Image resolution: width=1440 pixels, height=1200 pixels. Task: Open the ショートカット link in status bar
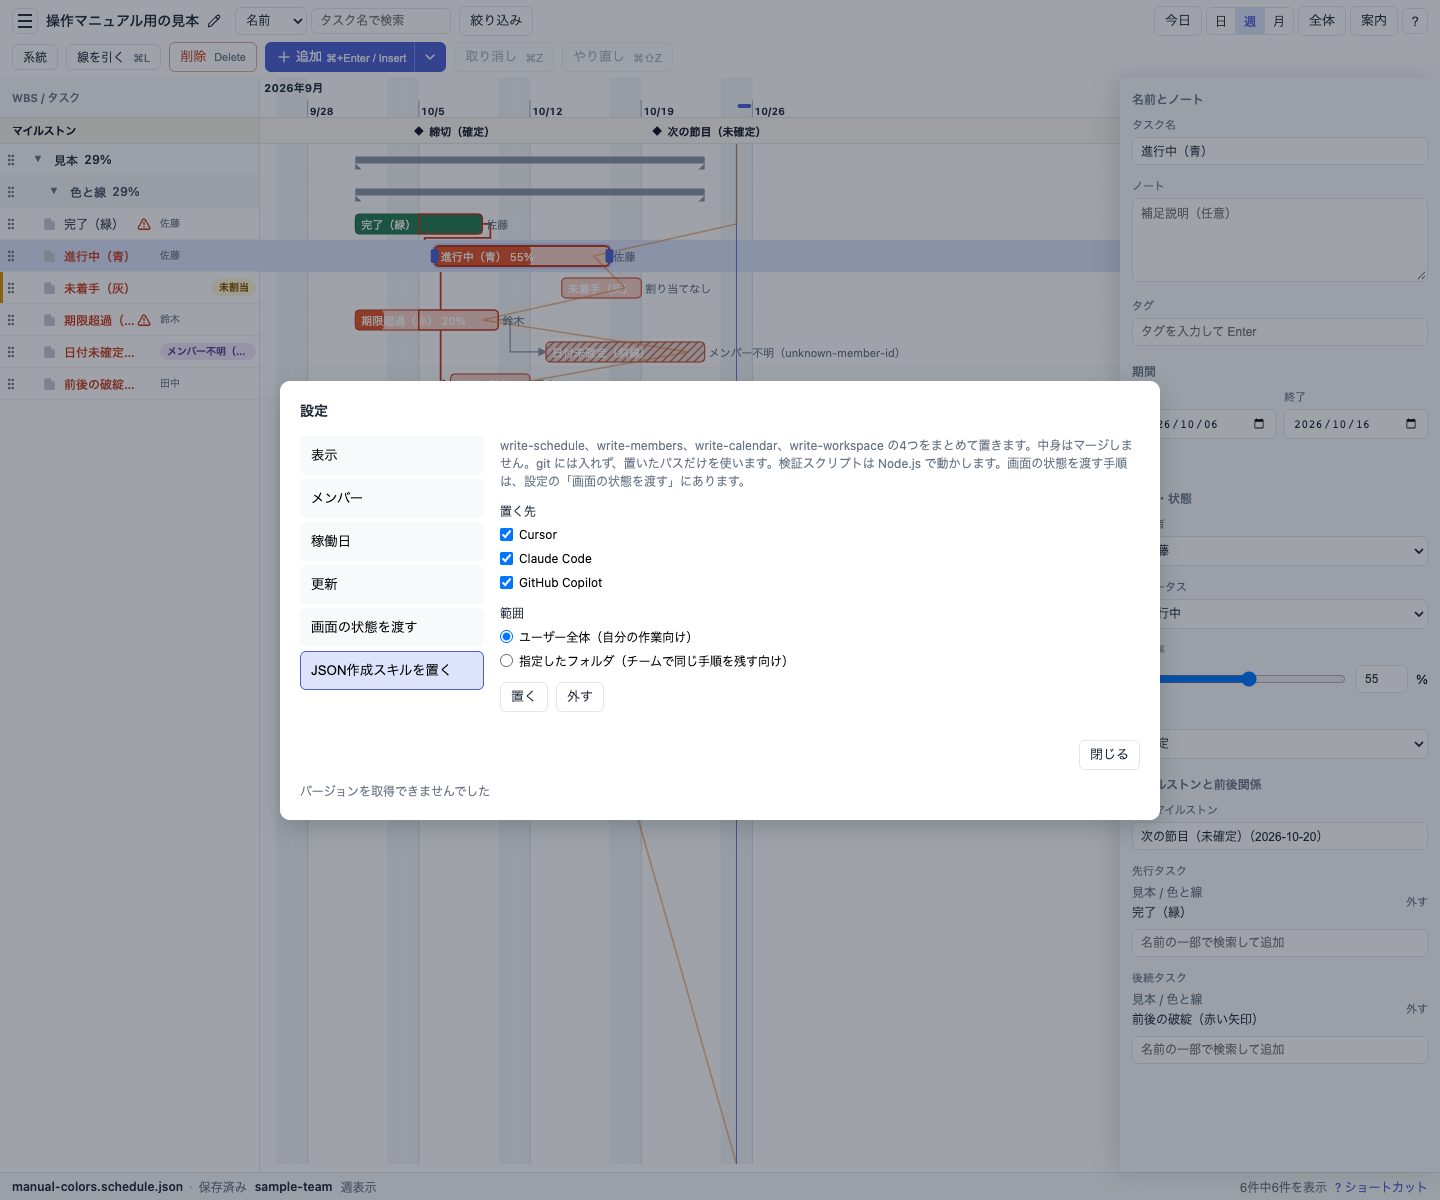(x=1381, y=1187)
